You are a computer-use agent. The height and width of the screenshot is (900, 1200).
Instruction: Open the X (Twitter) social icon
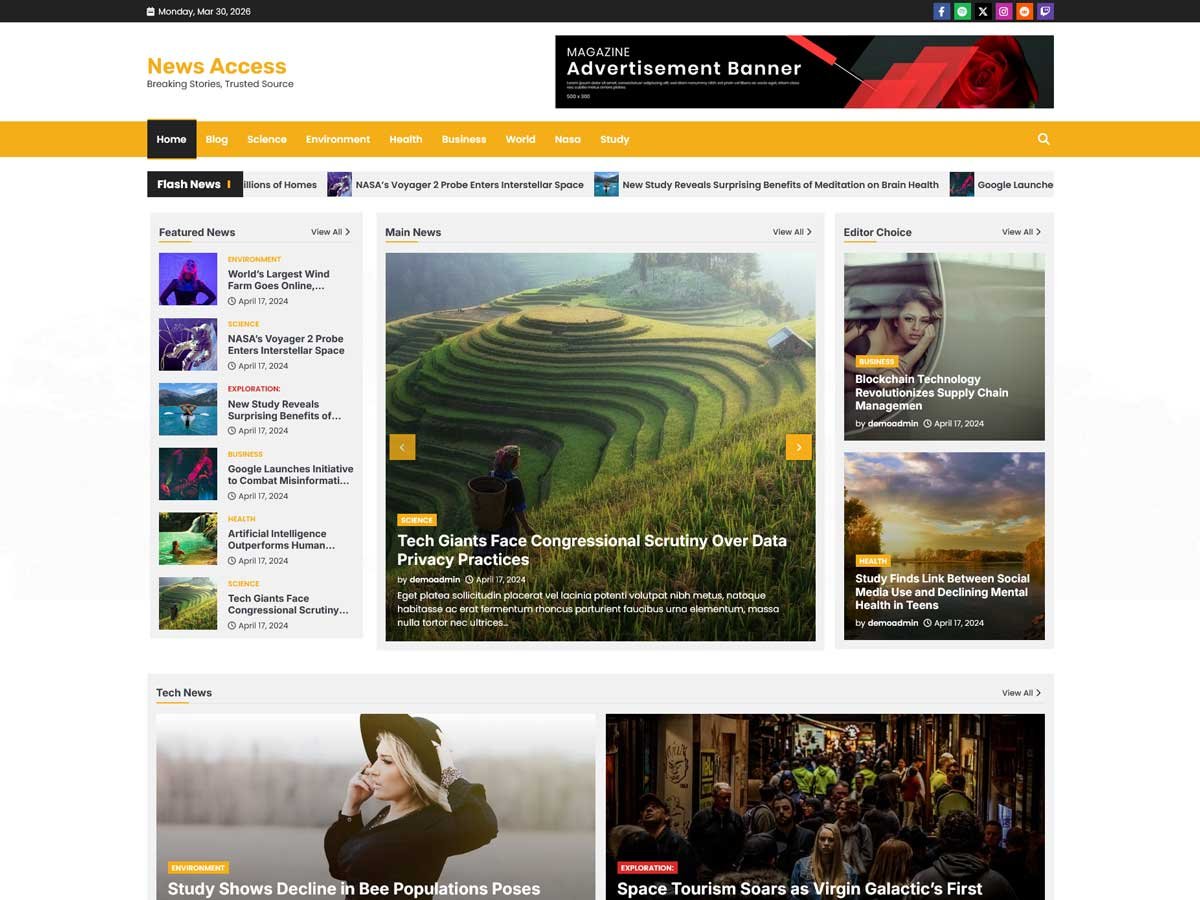983,12
